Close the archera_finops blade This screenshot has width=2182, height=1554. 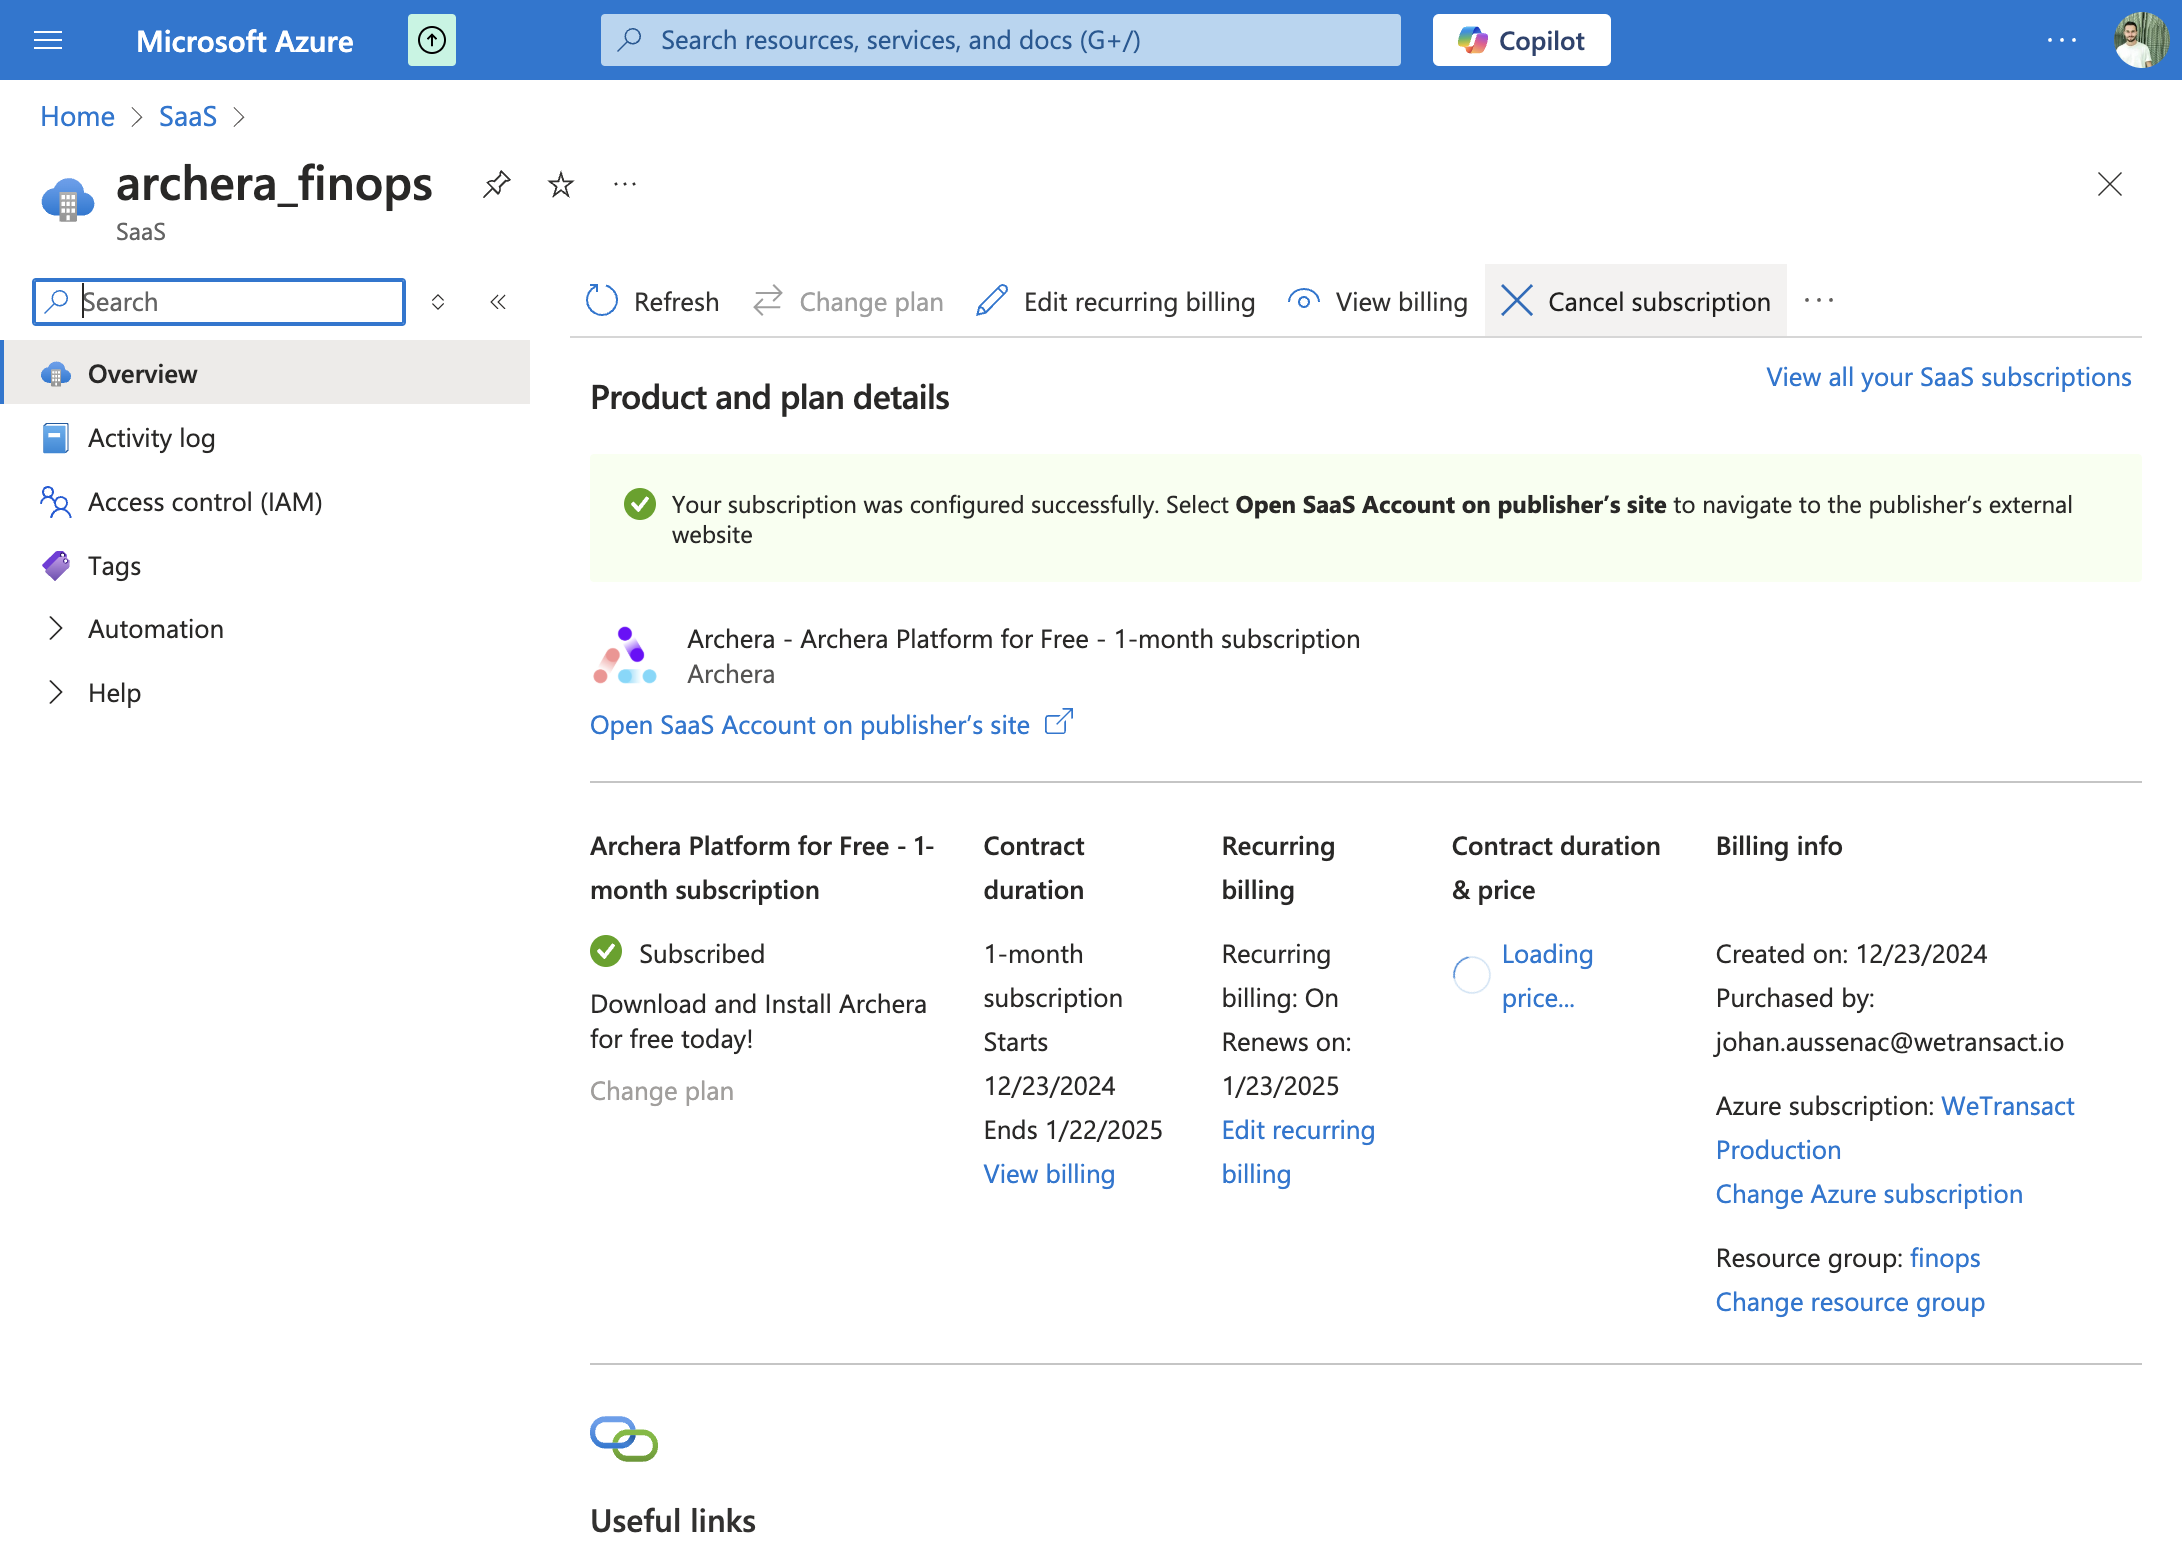[2109, 184]
